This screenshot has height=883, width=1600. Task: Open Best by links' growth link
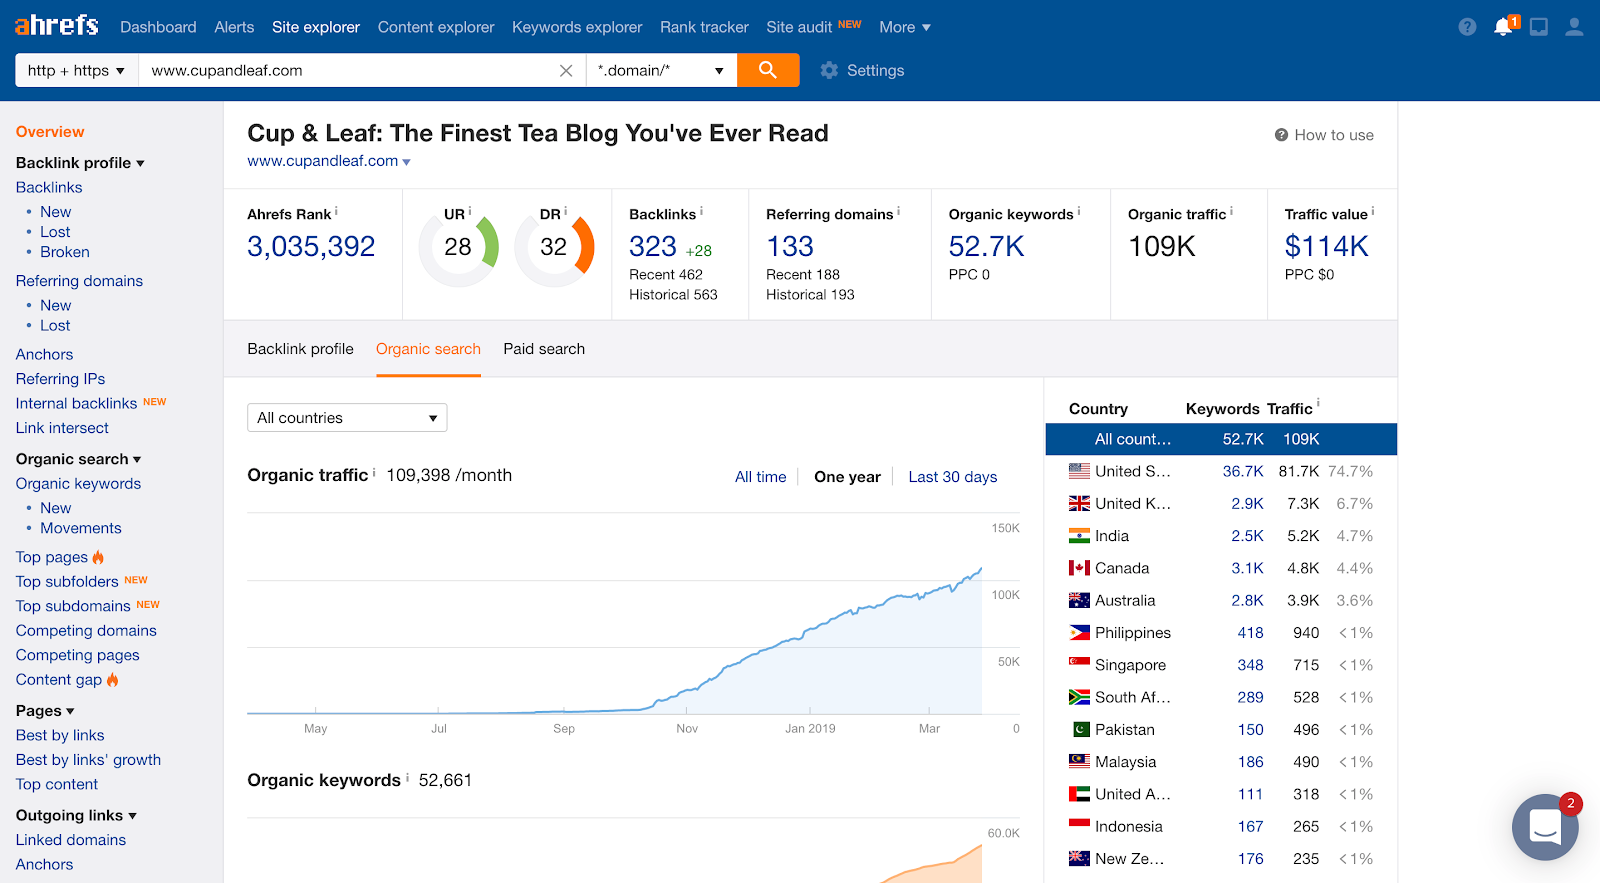[88, 760]
